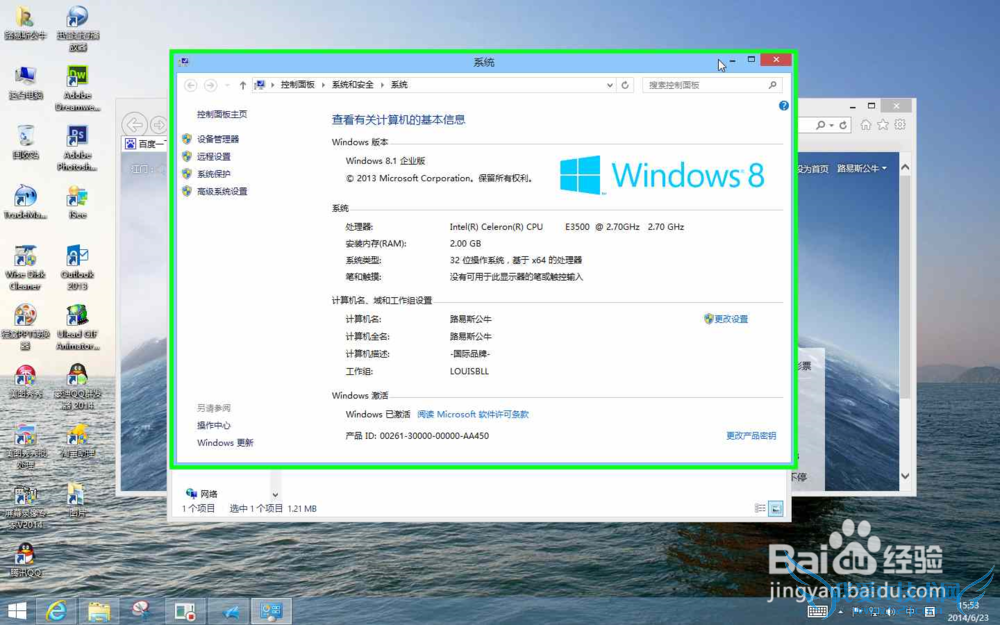Expand explorer navigation pane down arrow
The image size is (1000, 625).
click(x=275, y=494)
